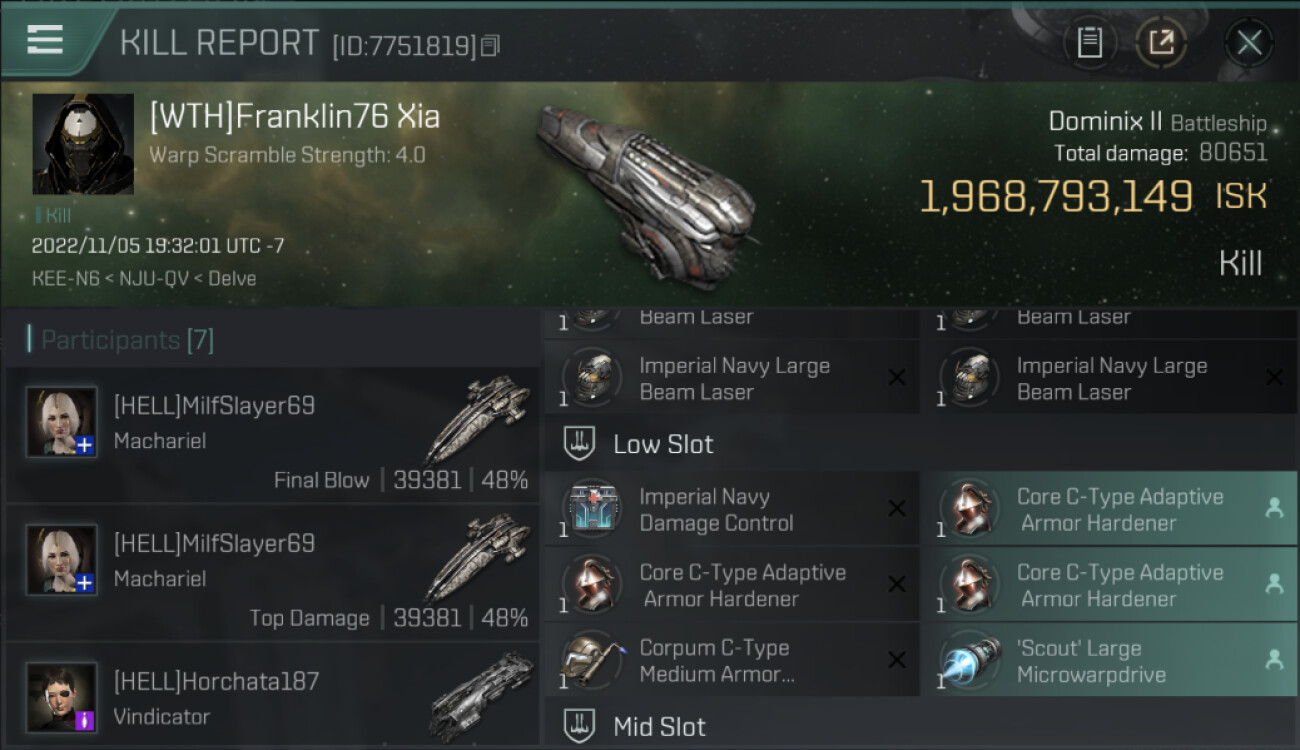The width and height of the screenshot is (1300, 750).
Task: Click Franklin76 Xia's pilot portrait
Action: click(83, 144)
